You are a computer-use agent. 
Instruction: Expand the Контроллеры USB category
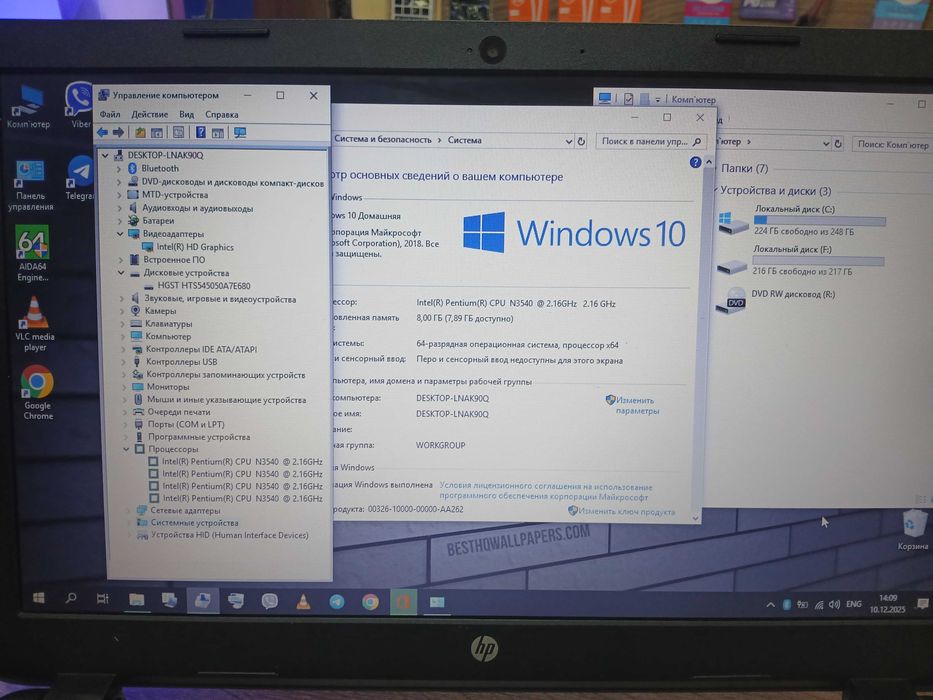[x=123, y=362]
